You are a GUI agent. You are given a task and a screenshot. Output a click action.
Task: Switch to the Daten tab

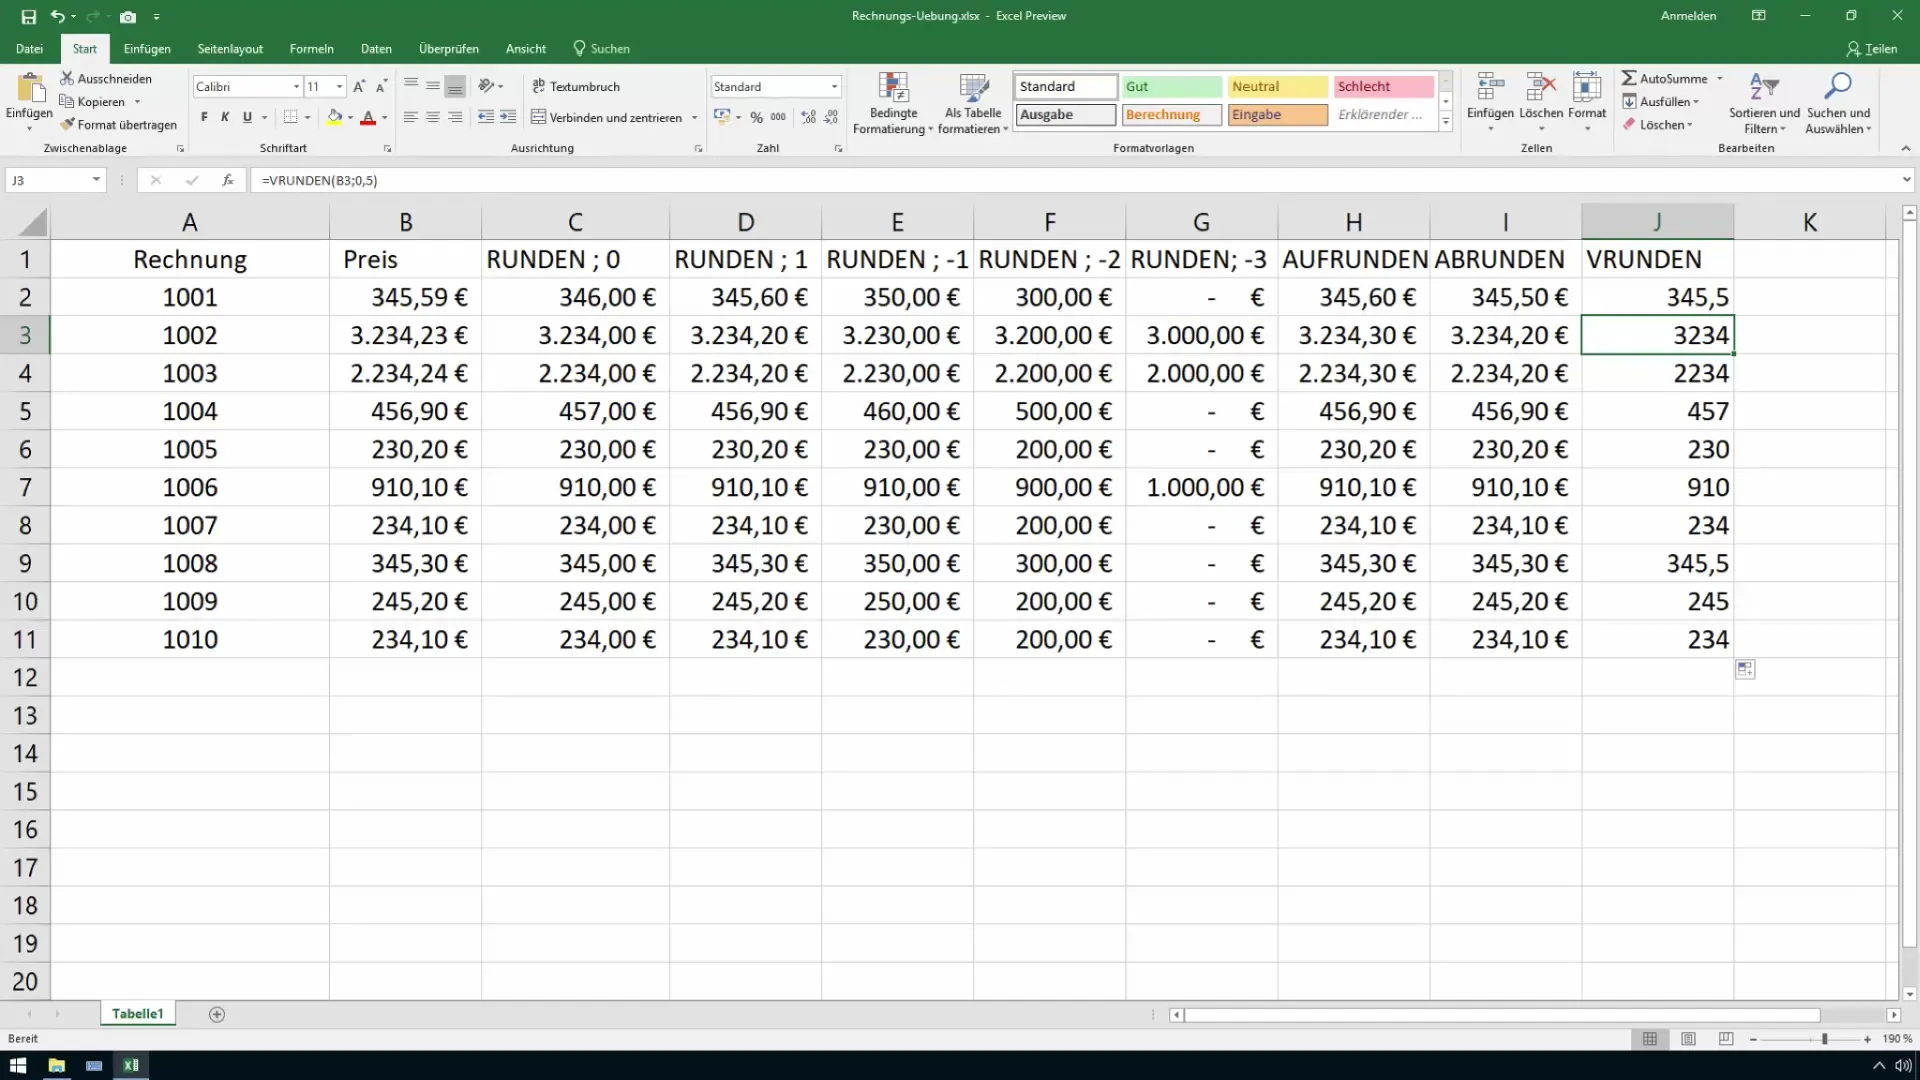[x=376, y=48]
